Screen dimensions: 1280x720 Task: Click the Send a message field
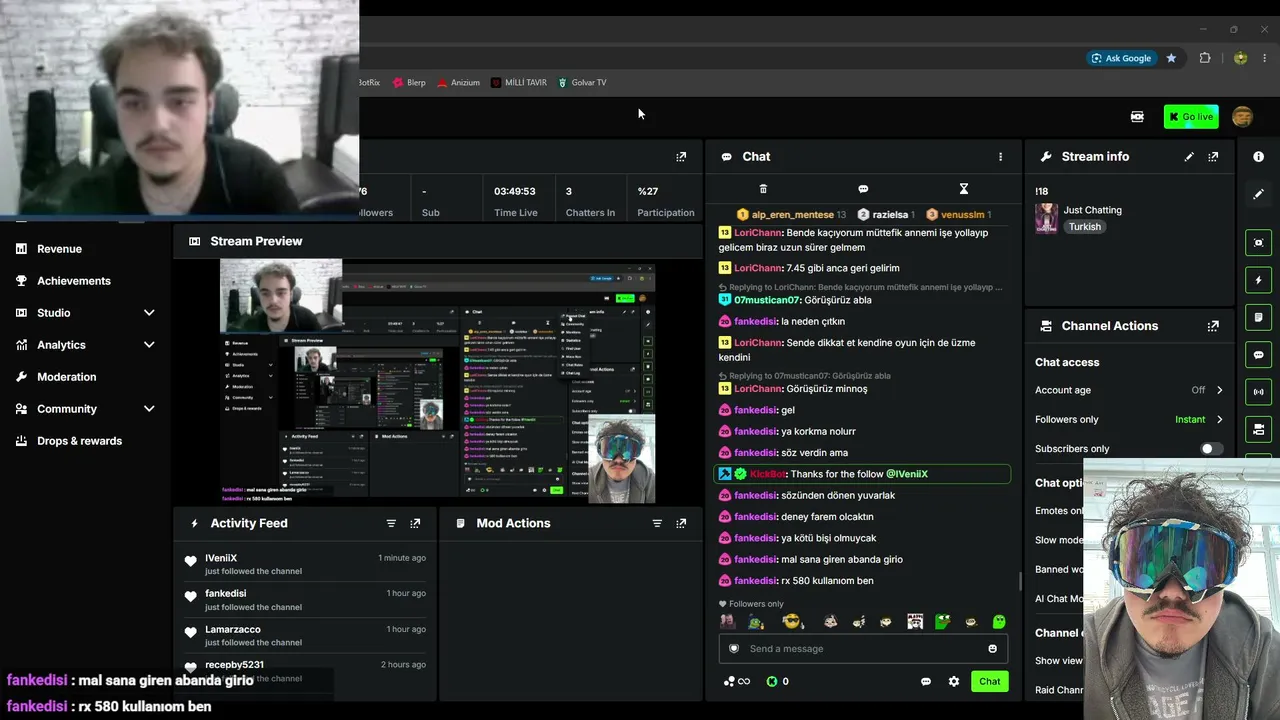coord(862,649)
